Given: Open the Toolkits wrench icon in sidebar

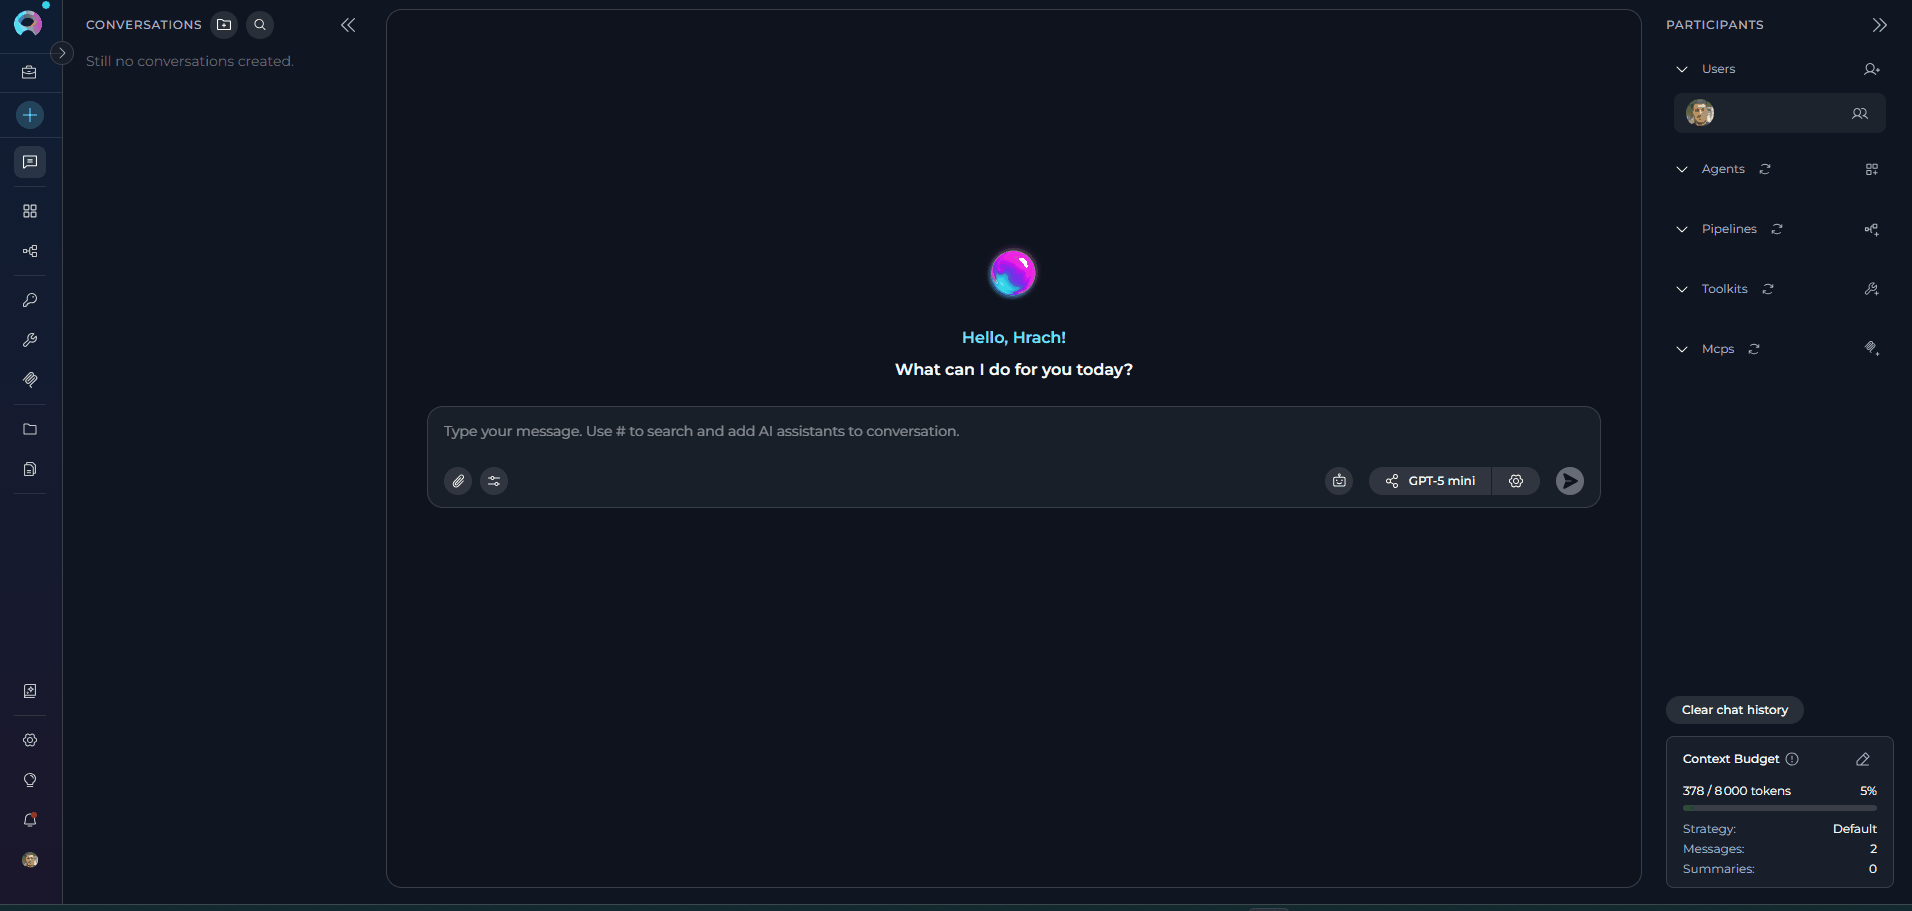Looking at the screenshot, I should tap(29, 340).
